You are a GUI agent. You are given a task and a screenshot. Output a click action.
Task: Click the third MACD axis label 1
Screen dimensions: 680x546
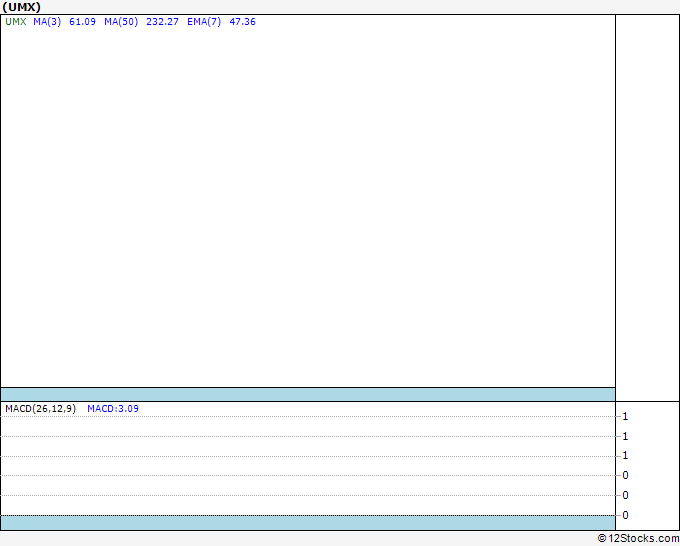pos(625,455)
